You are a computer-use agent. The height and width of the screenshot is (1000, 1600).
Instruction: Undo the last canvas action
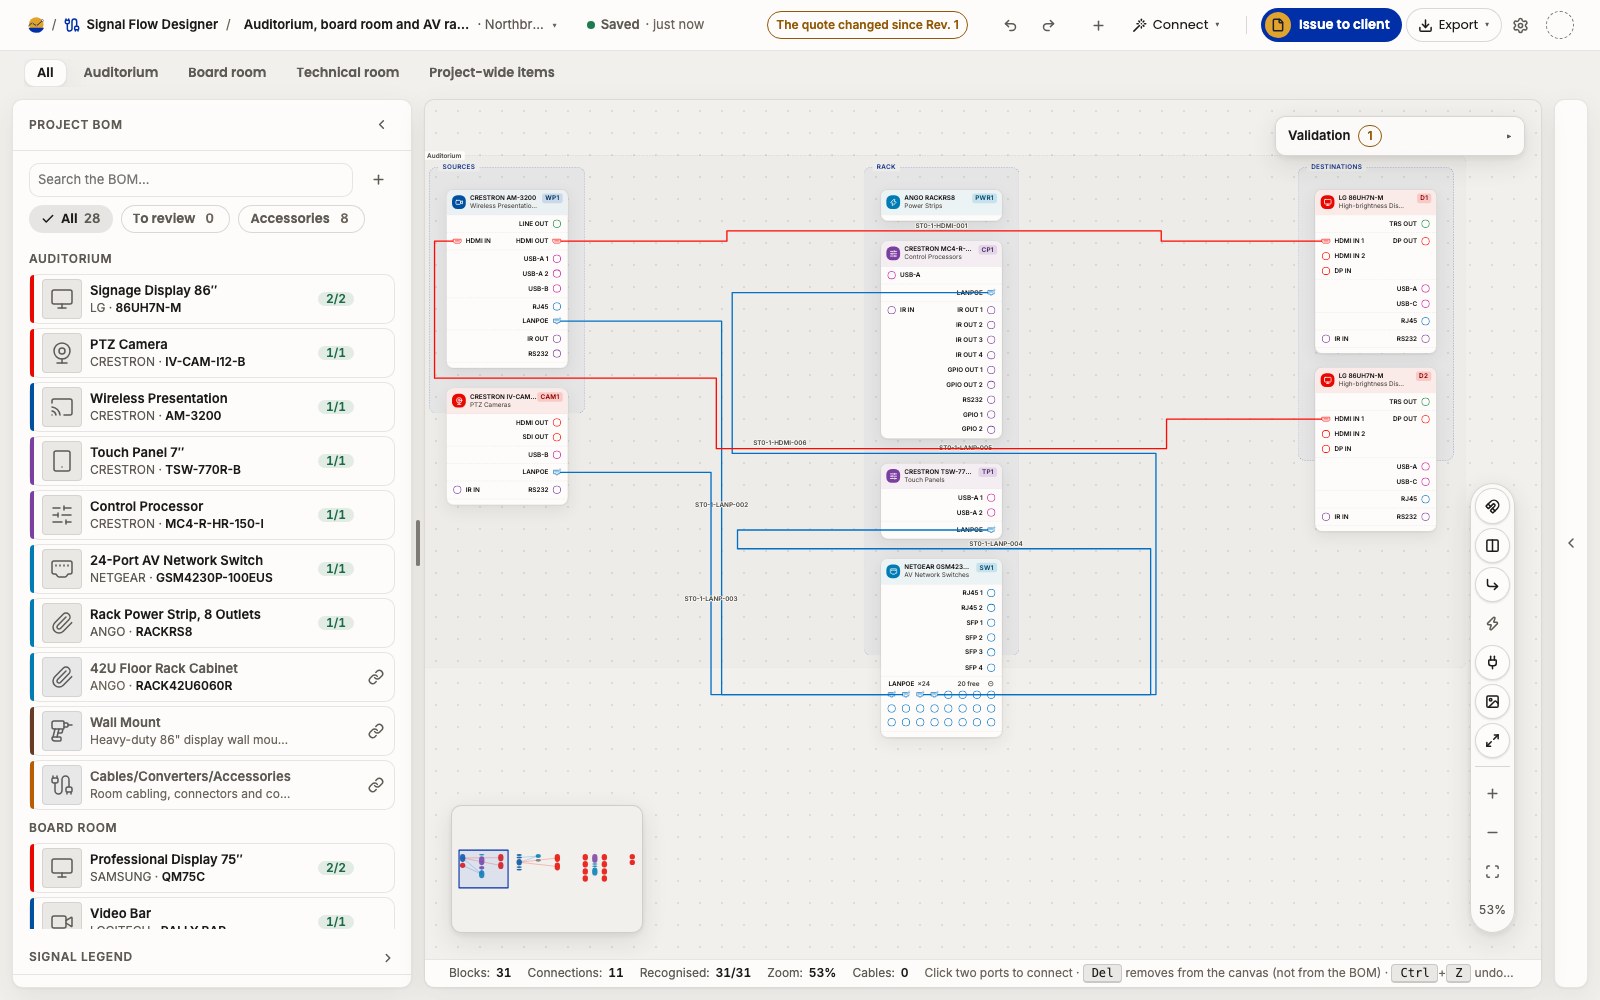pyautogui.click(x=1010, y=25)
